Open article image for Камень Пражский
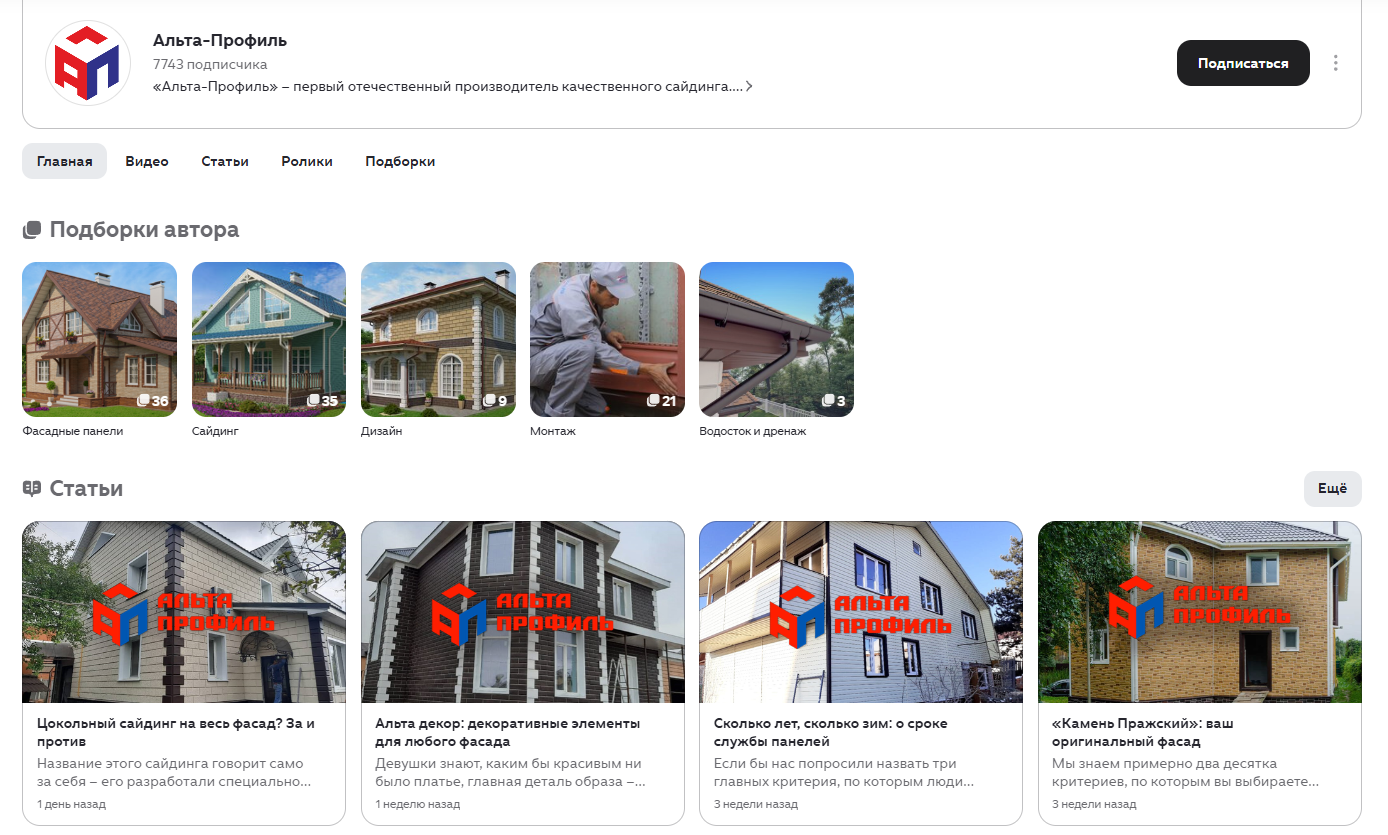This screenshot has height=835, width=1388. (1199, 612)
